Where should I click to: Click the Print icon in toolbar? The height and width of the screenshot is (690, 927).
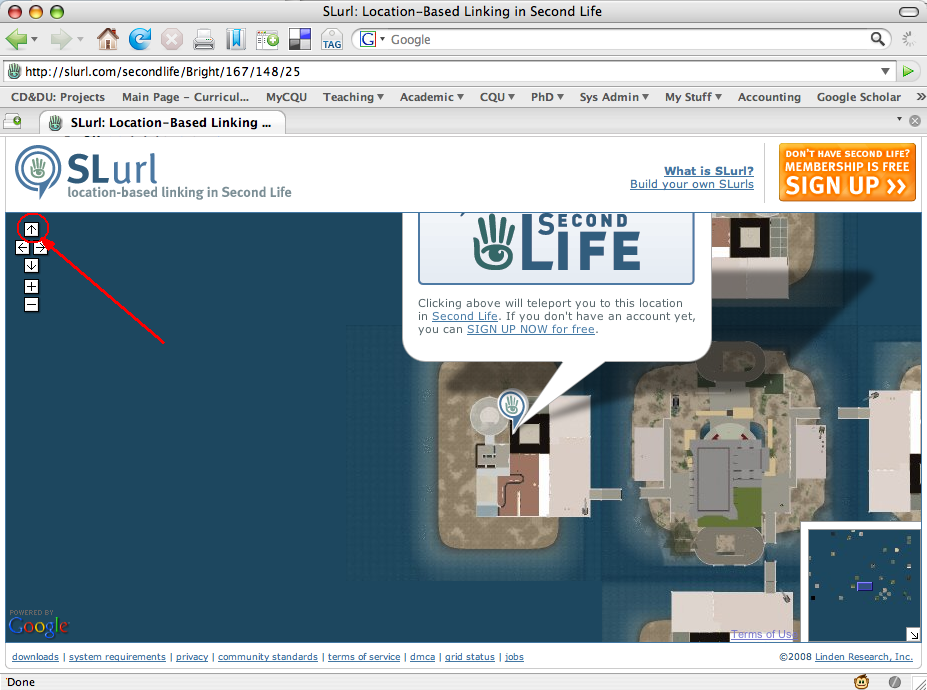(x=204, y=39)
